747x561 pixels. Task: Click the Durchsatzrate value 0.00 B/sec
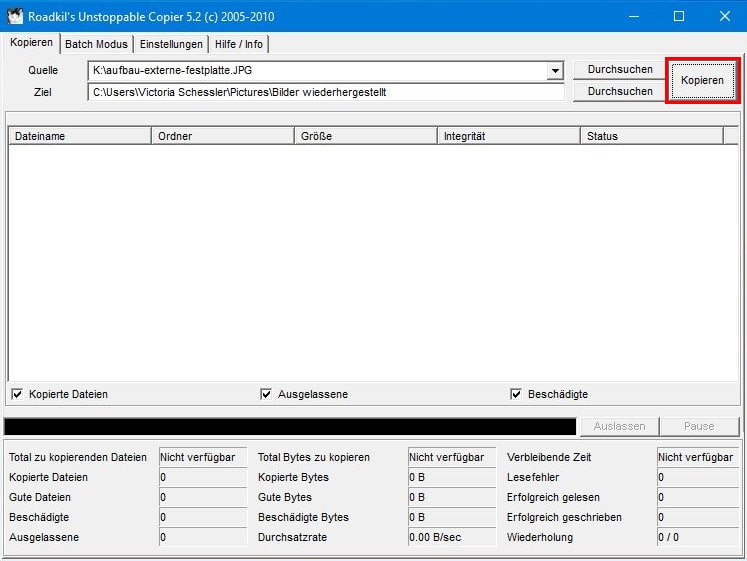click(452, 537)
